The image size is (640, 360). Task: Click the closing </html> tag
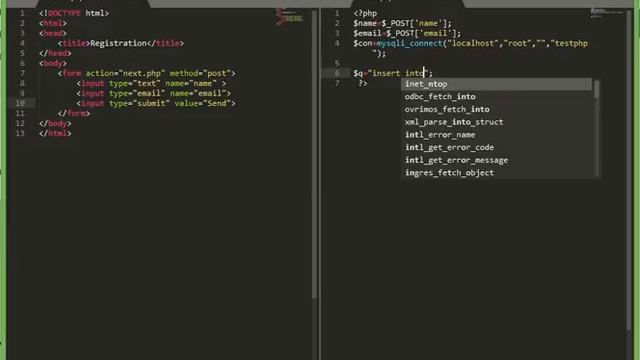[55, 133]
